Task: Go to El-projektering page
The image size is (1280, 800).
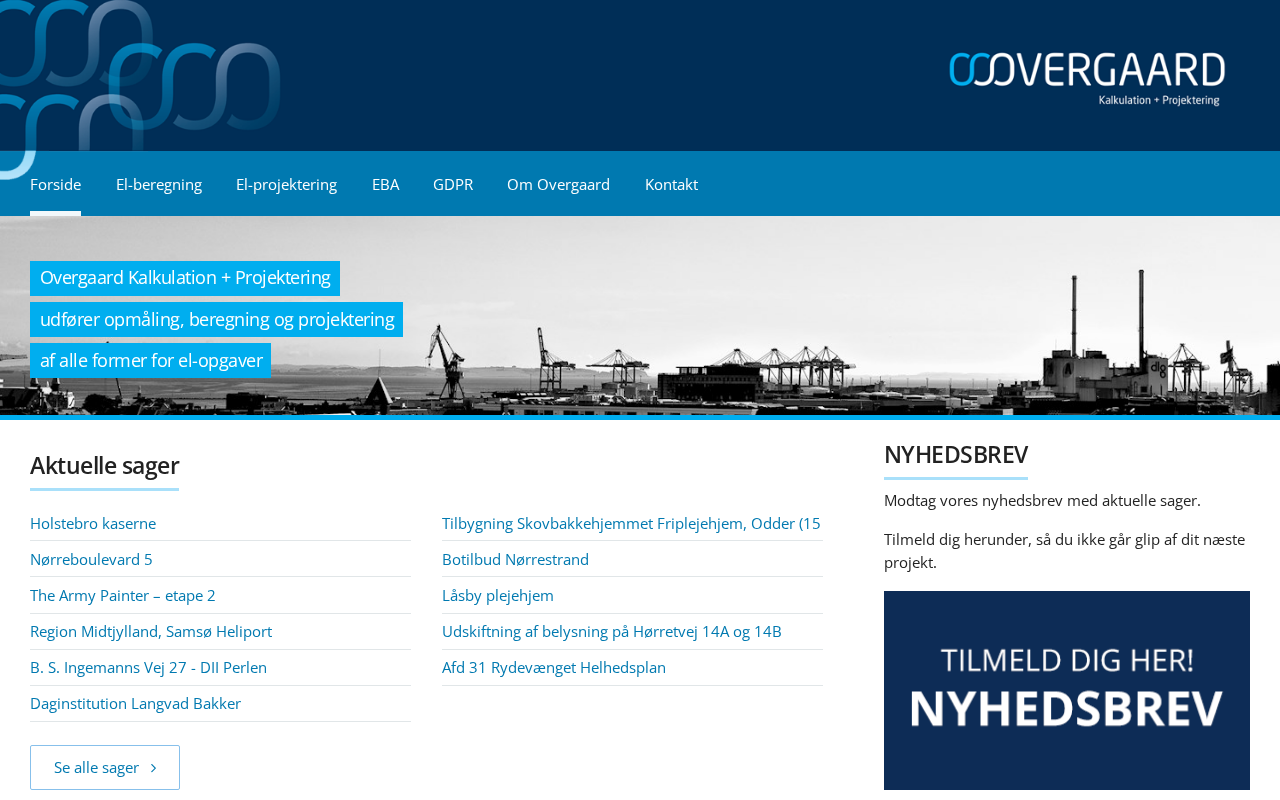Action: click(x=286, y=184)
